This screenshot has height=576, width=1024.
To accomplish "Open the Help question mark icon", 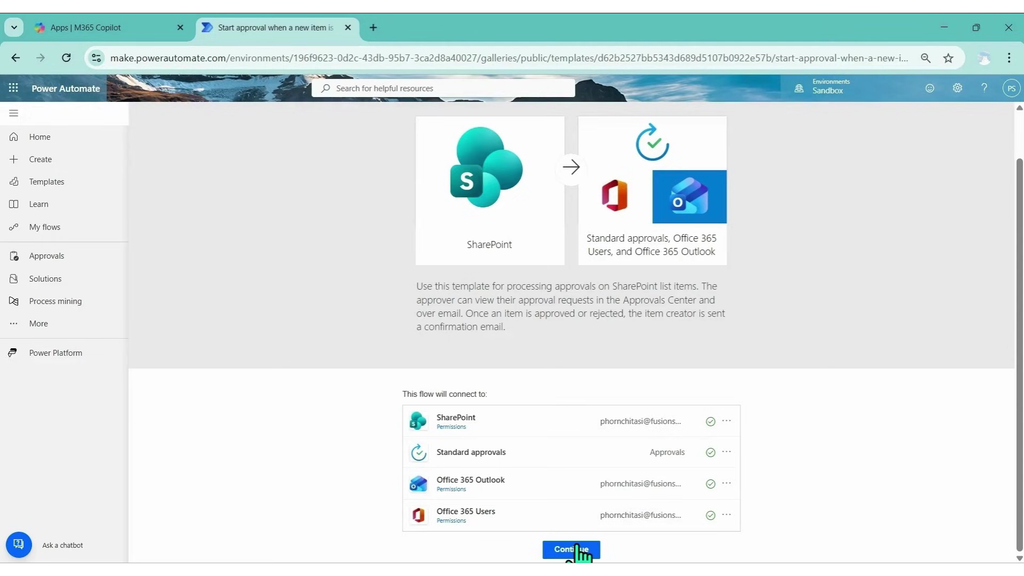I will [984, 88].
